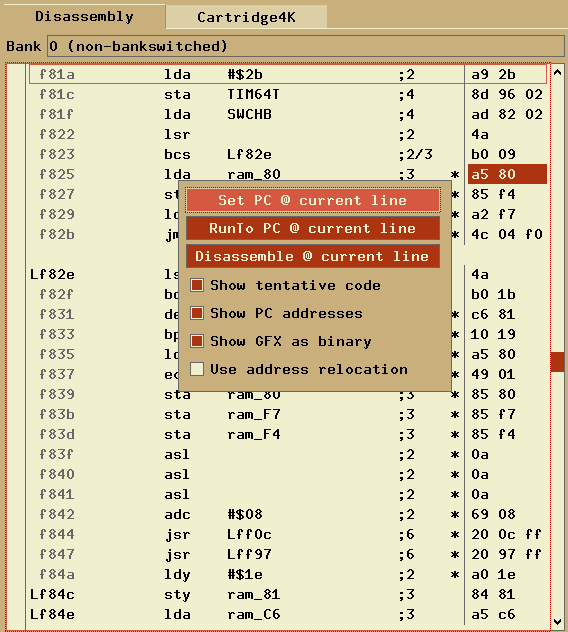The height and width of the screenshot is (632, 568).
Task: Click the Bank field showing non-bankswitched
Action: [x=306, y=46]
